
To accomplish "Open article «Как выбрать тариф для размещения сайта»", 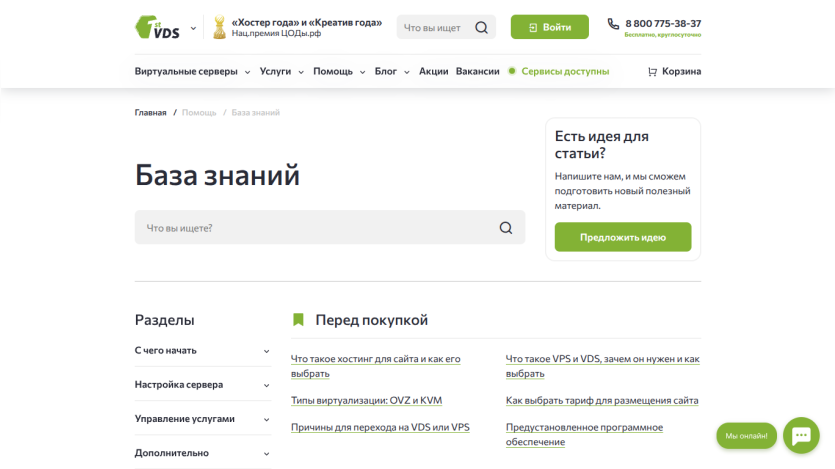I will [602, 400].
